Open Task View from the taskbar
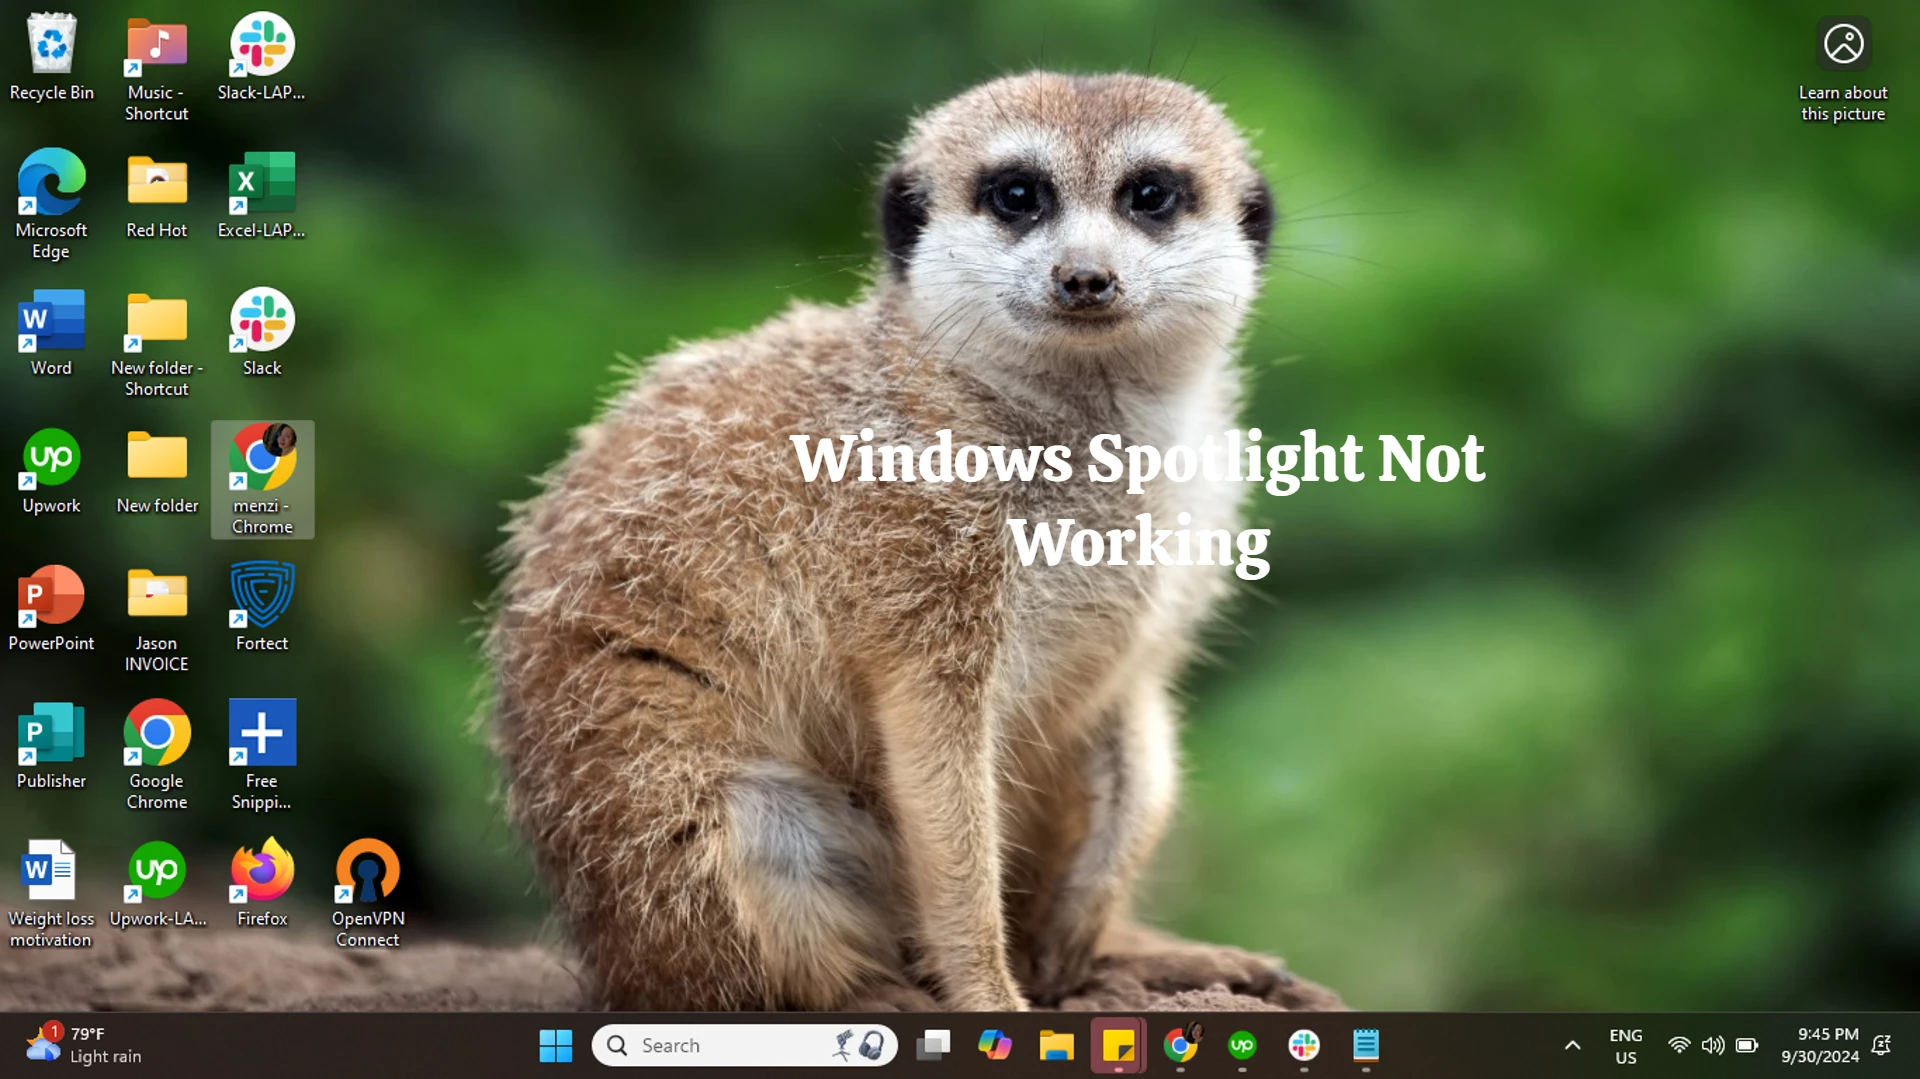This screenshot has width=1920, height=1079. tap(933, 1046)
